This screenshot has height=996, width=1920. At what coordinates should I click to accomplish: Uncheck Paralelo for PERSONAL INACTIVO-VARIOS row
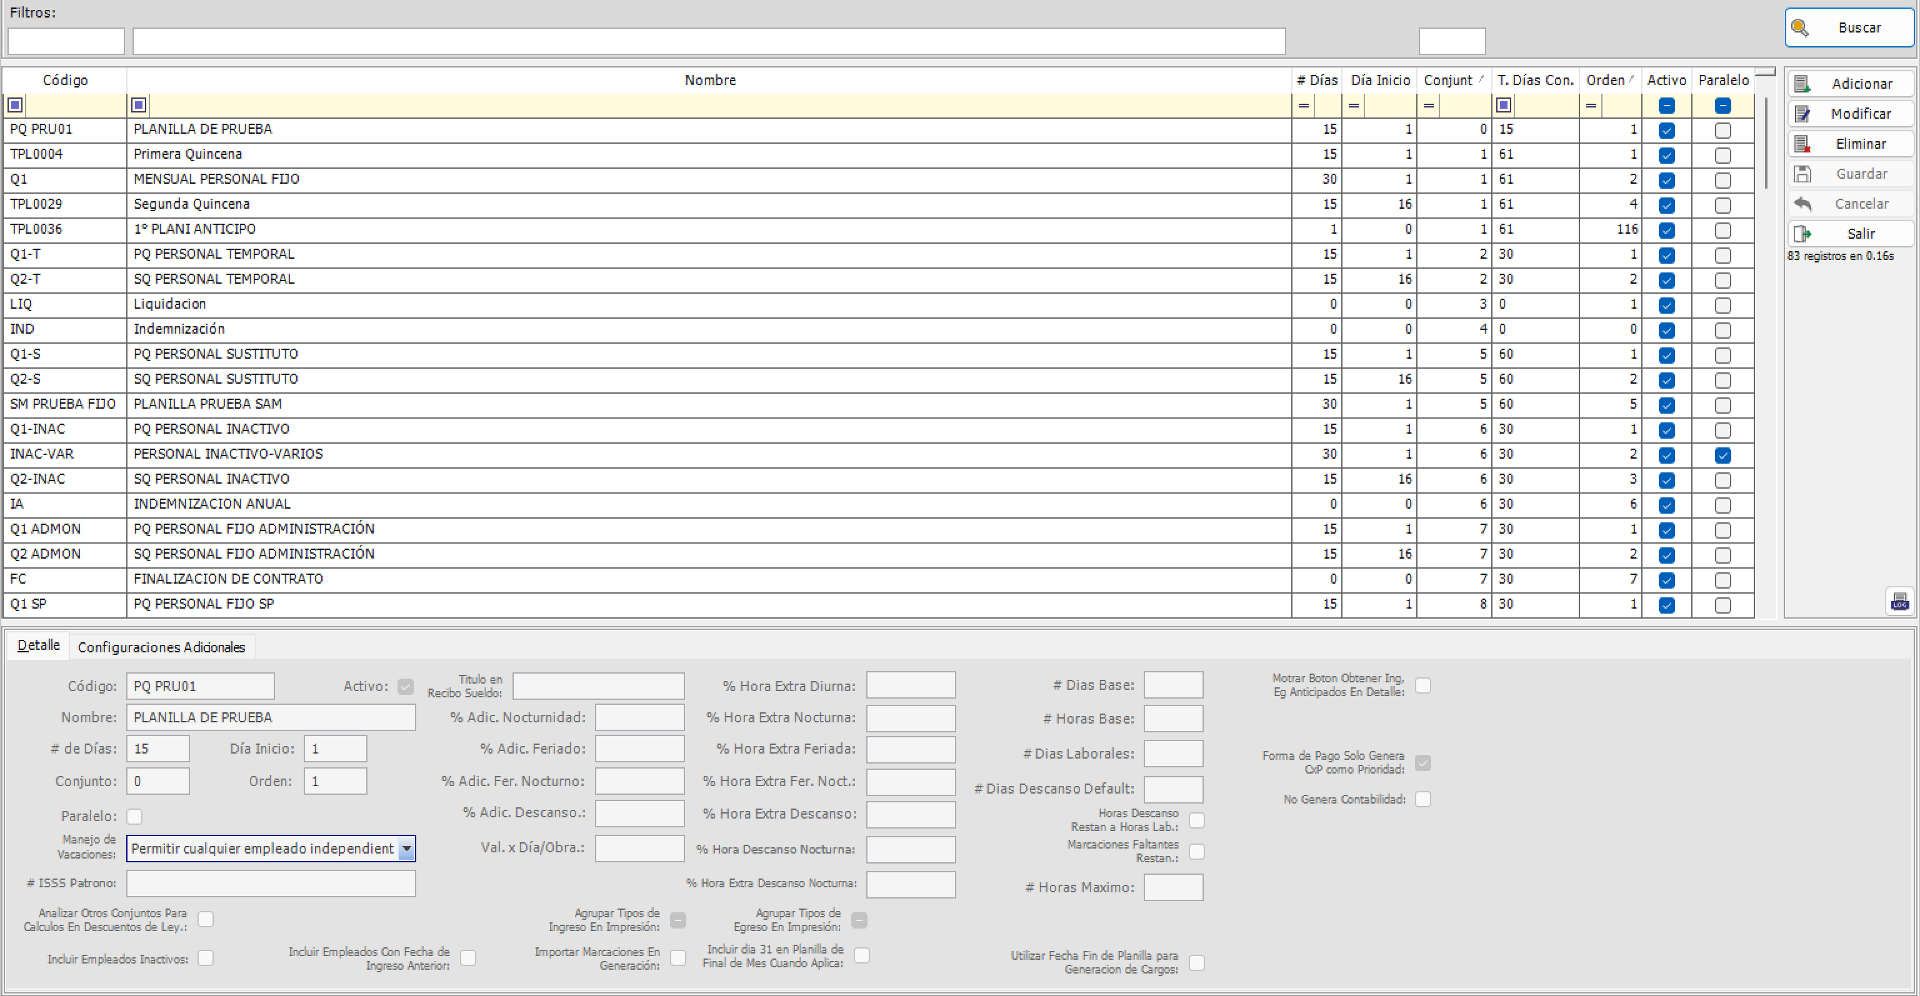1722,455
